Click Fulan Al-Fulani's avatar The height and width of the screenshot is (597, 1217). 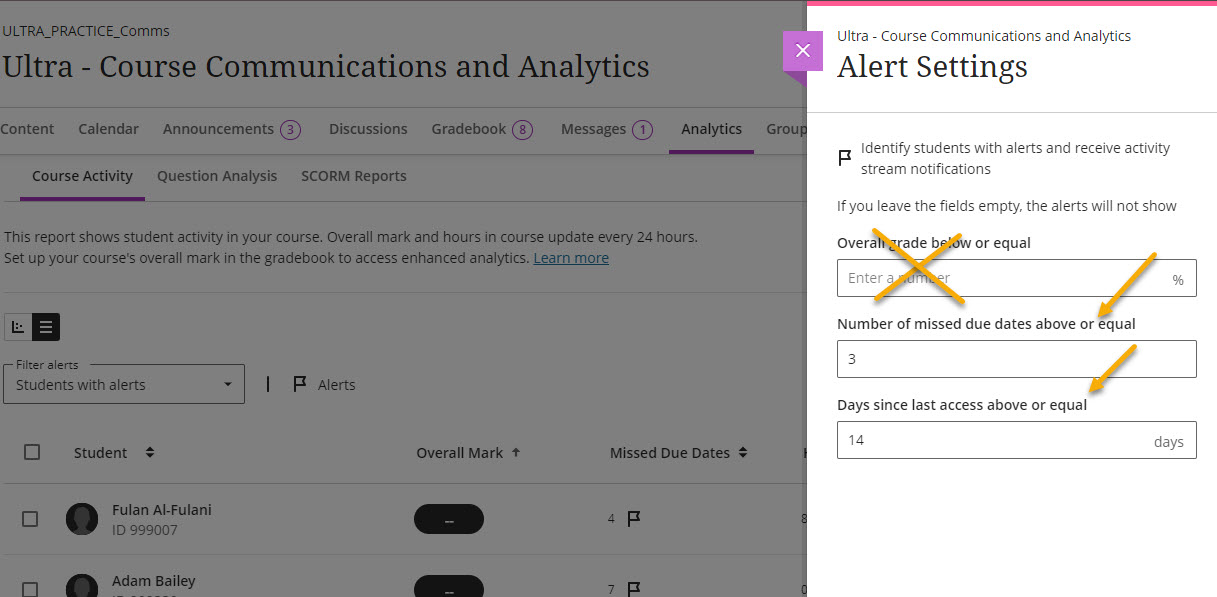pos(82,519)
